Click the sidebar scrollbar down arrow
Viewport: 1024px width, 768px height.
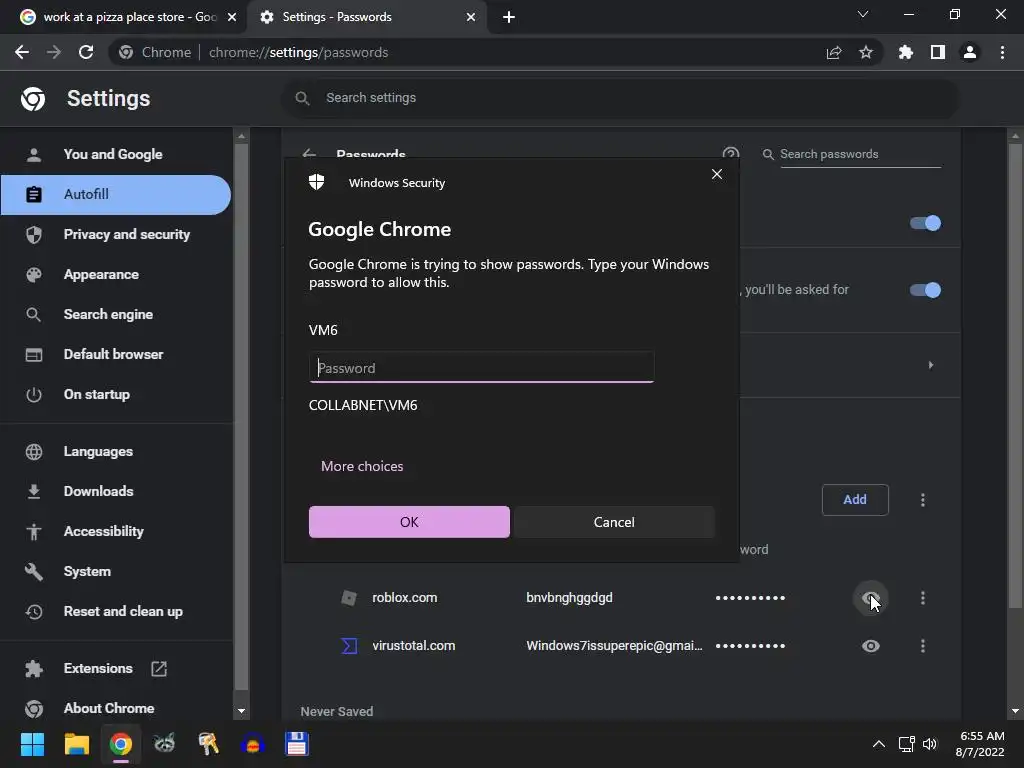pos(242,711)
